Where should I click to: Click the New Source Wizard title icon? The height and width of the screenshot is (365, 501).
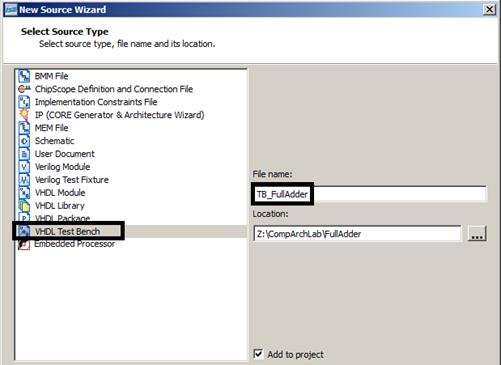[x=10, y=9]
